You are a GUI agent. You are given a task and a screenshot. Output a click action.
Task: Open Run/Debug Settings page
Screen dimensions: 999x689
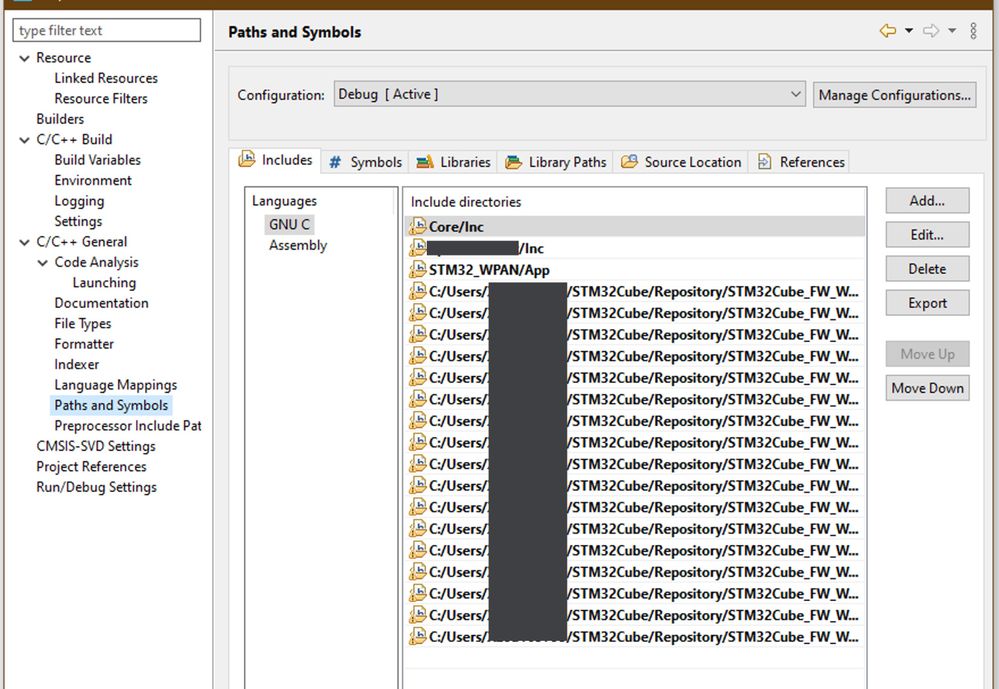click(96, 487)
